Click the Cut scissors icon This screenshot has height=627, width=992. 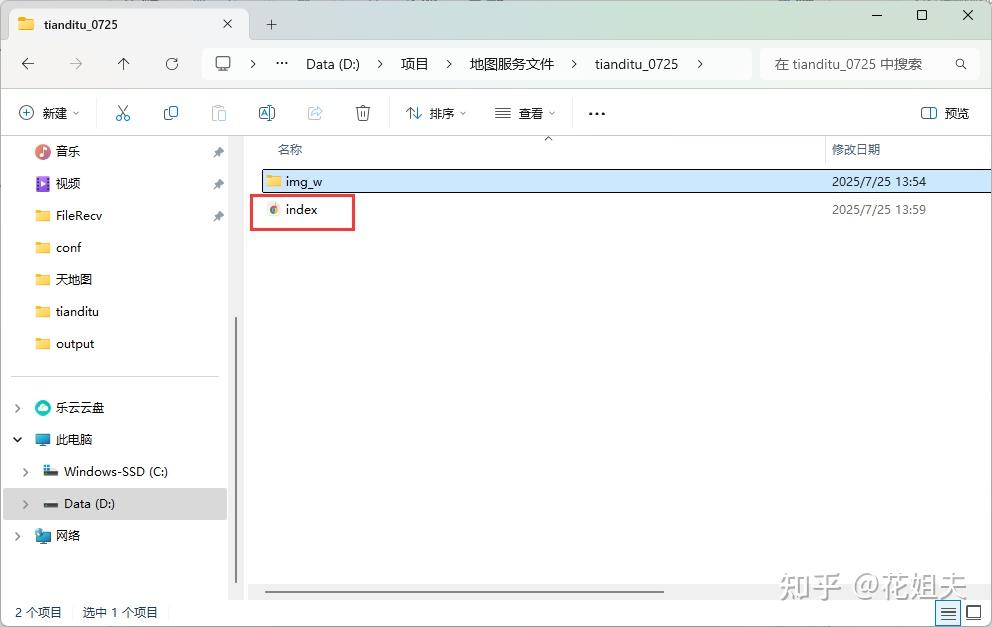pos(123,113)
